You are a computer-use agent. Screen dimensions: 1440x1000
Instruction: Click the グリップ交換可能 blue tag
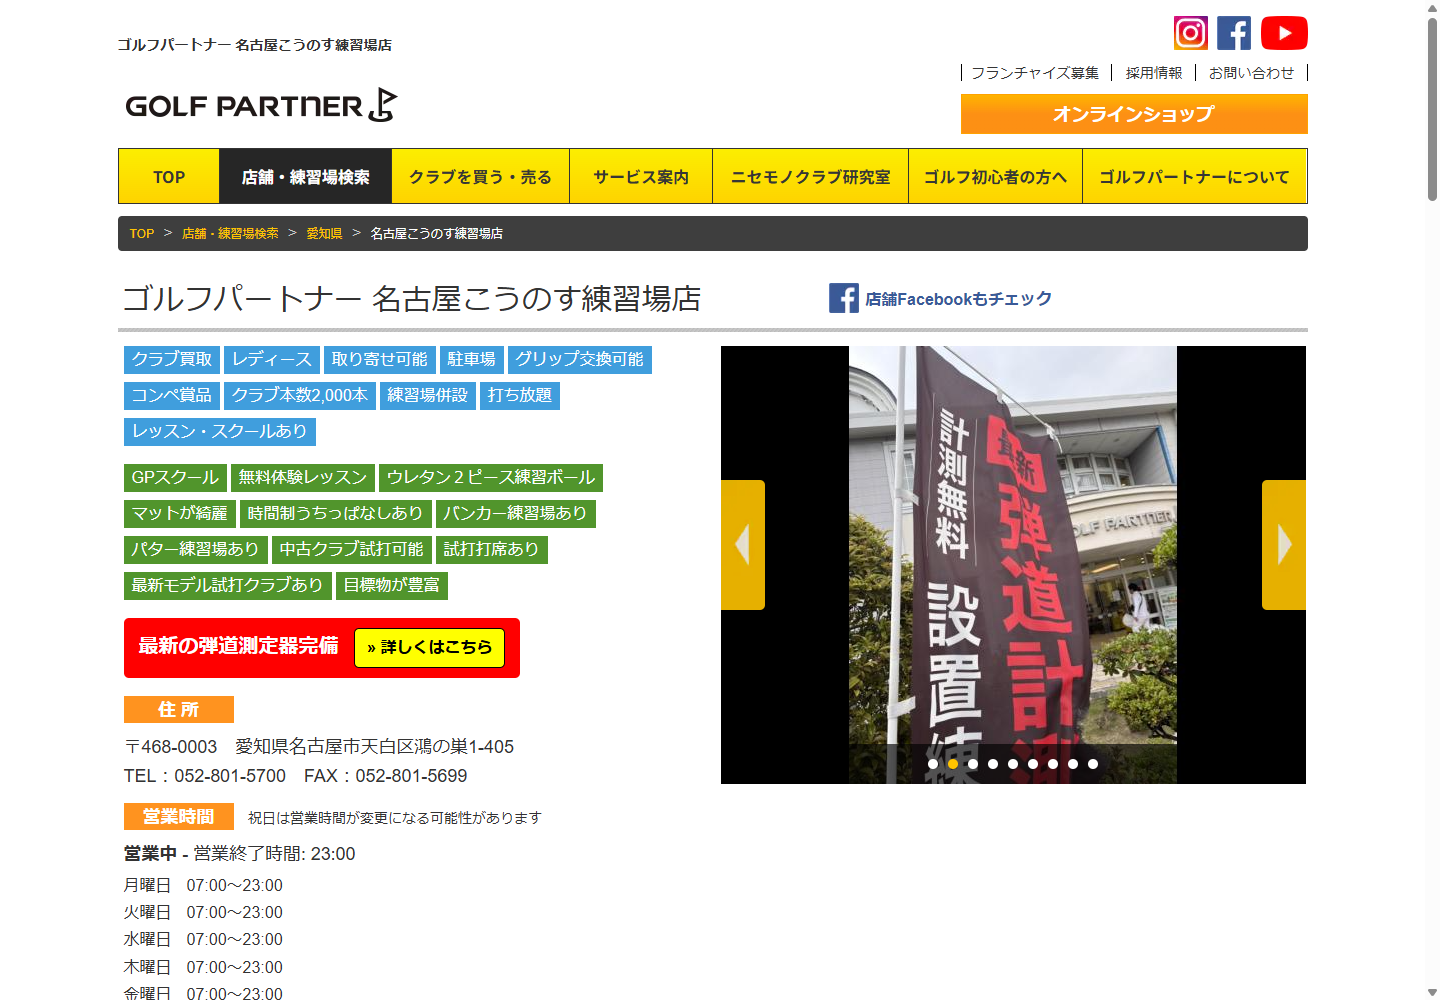(580, 360)
